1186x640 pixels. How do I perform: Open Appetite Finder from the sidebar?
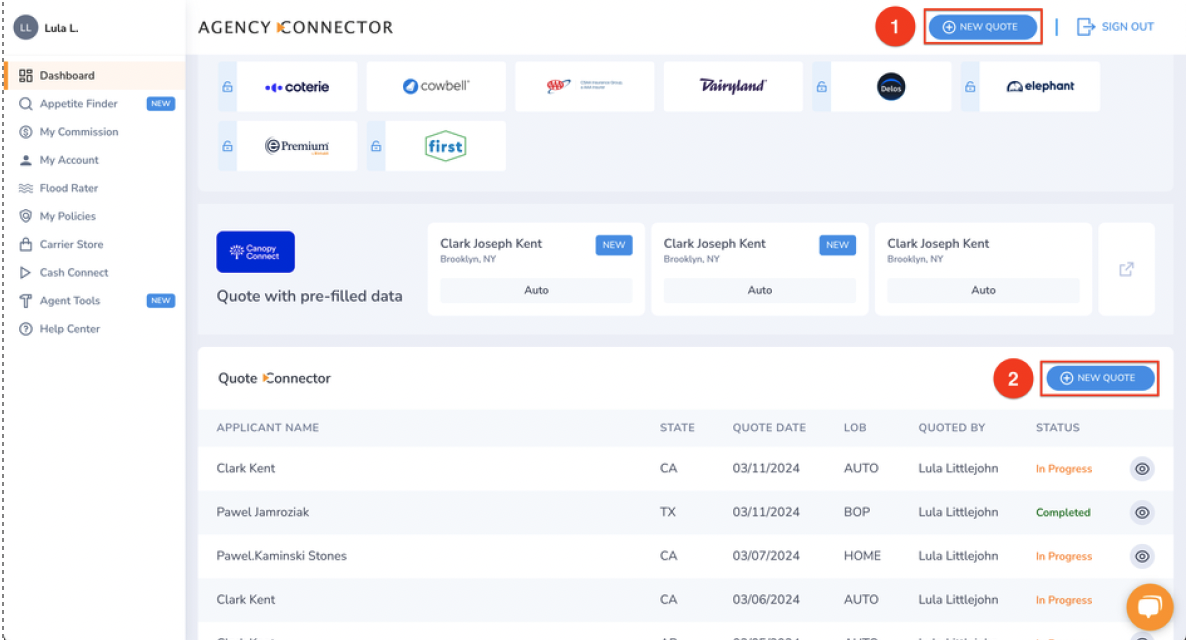(75, 103)
